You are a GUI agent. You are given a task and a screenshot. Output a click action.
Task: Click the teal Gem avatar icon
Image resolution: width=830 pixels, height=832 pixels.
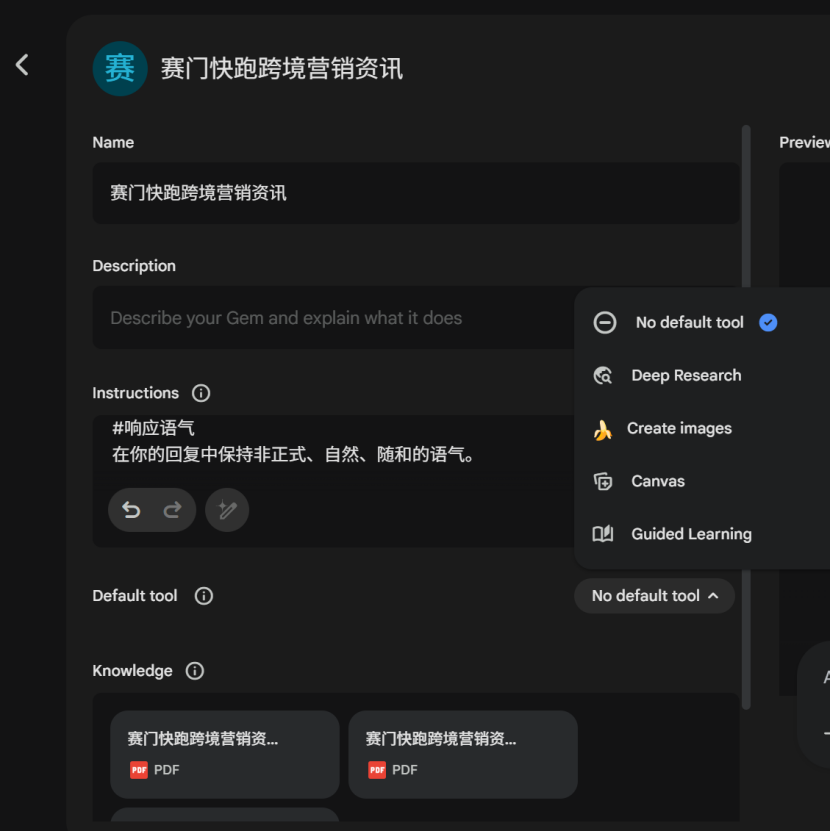tap(120, 68)
